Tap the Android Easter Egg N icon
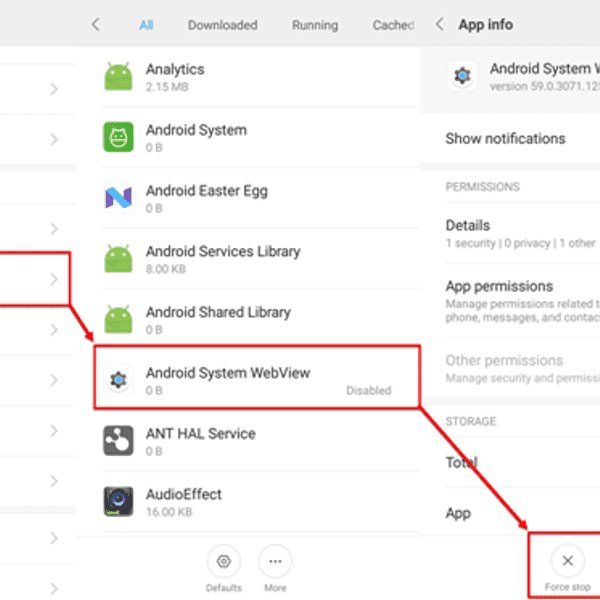The image size is (600, 600). [118, 197]
